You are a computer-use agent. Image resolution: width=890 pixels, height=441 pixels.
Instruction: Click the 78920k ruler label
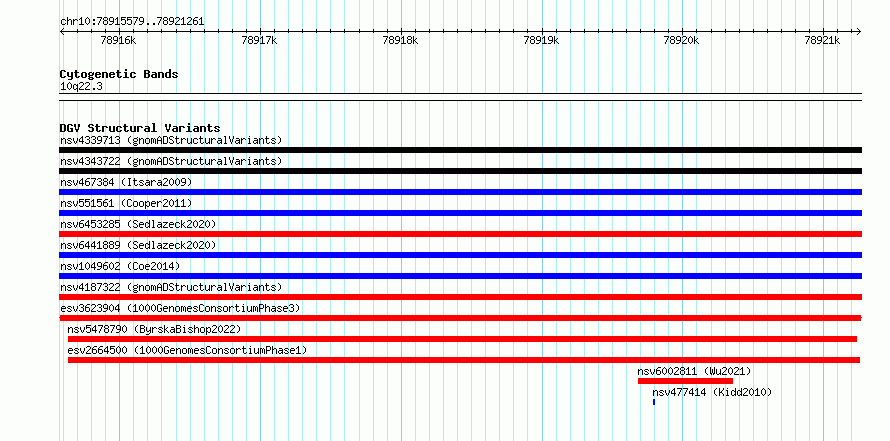click(x=682, y=41)
